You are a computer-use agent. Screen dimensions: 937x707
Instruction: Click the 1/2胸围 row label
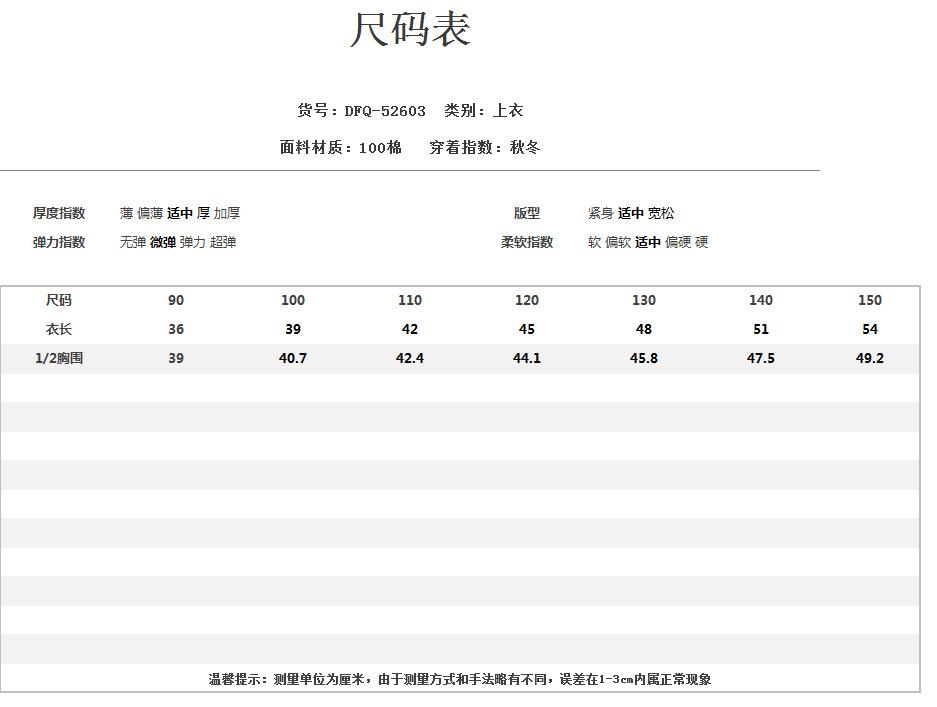point(59,358)
